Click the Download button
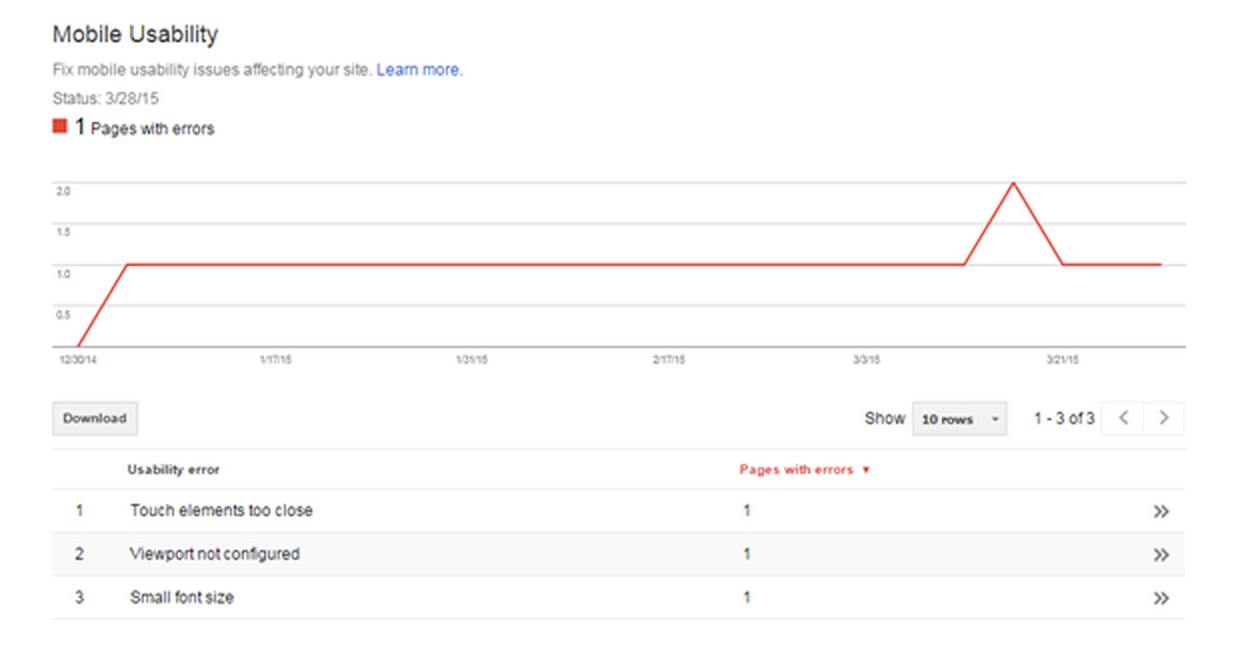The width and height of the screenshot is (1235, 646). [94, 418]
